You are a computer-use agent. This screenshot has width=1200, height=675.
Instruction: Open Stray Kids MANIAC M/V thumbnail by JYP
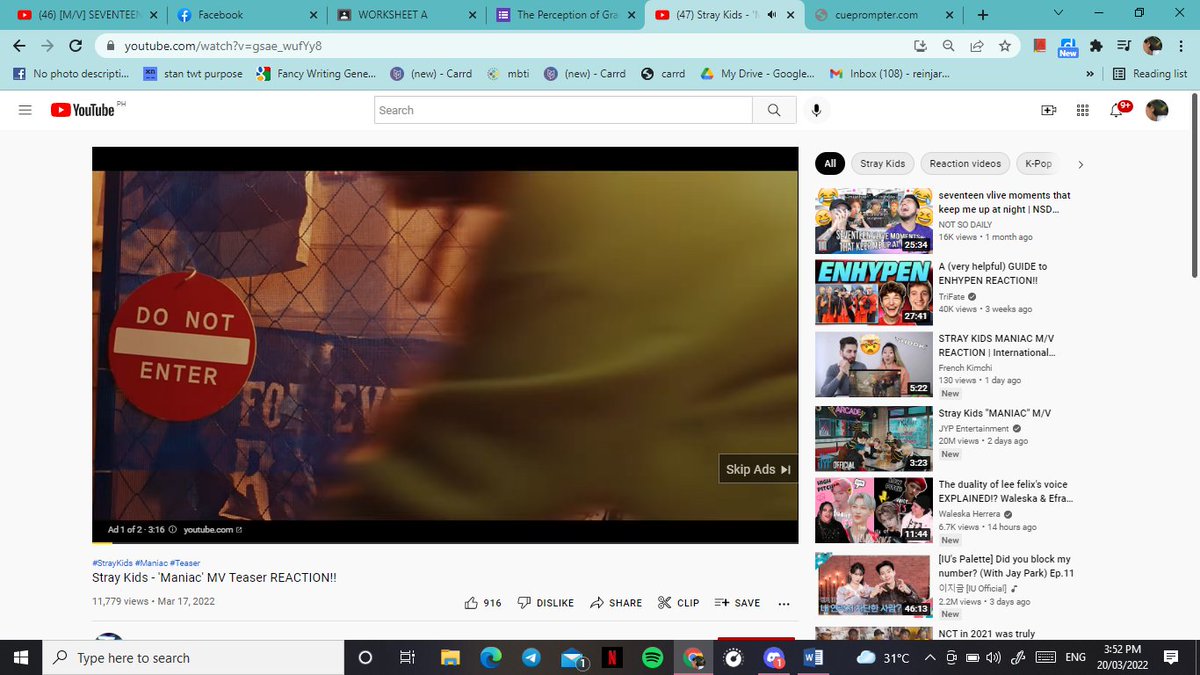874,439
